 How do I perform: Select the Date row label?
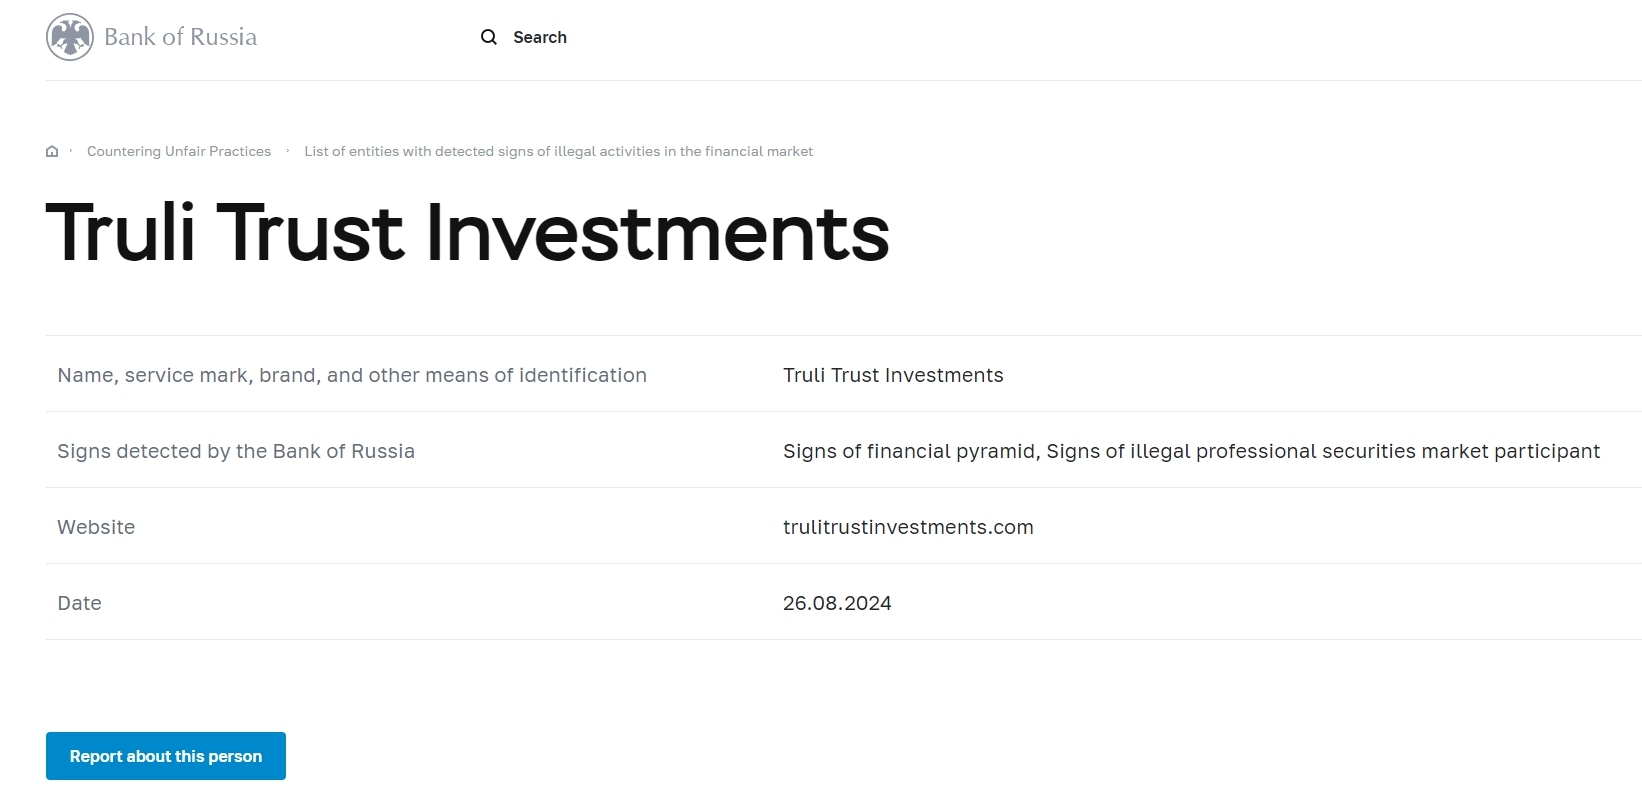tap(80, 603)
